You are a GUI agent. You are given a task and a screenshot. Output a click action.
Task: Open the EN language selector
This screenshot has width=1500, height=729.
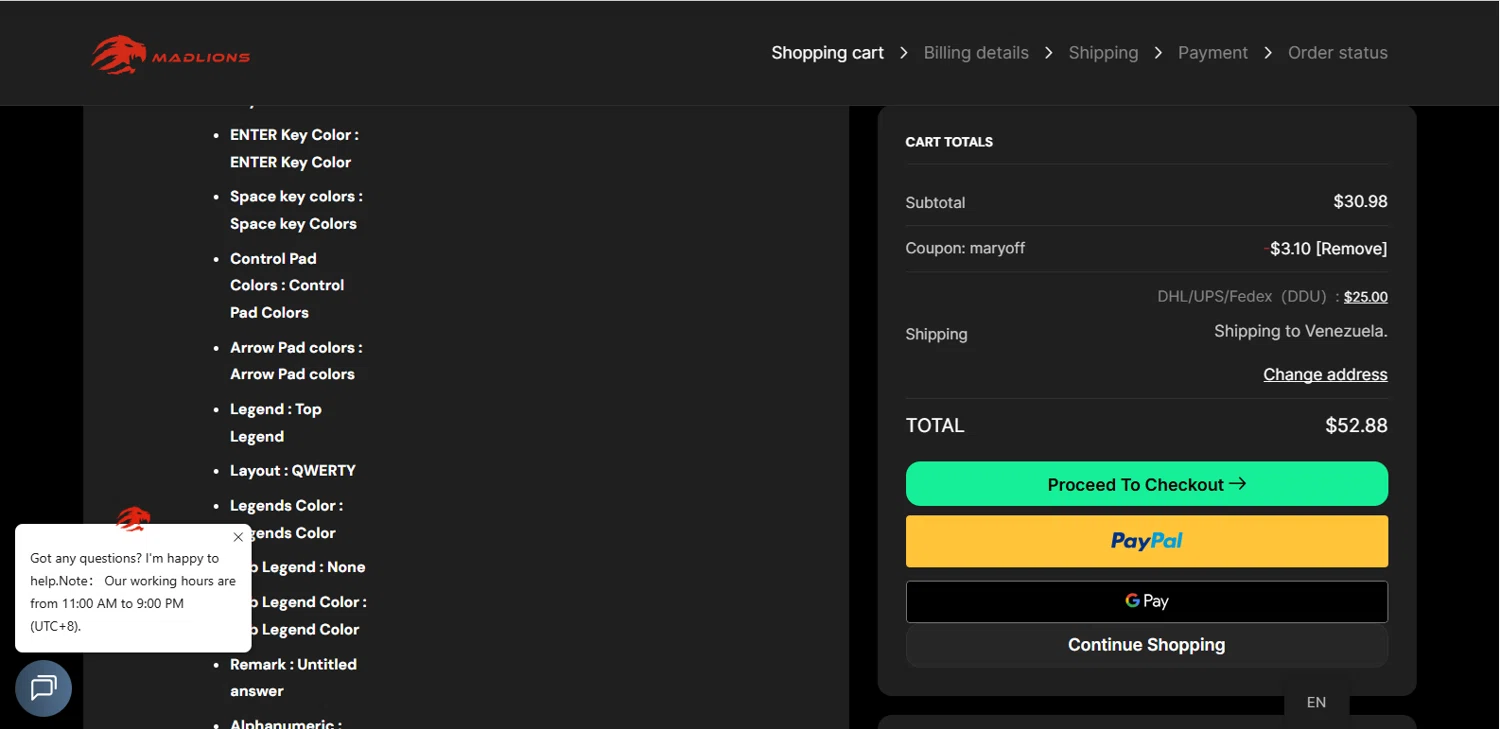coord(1316,702)
